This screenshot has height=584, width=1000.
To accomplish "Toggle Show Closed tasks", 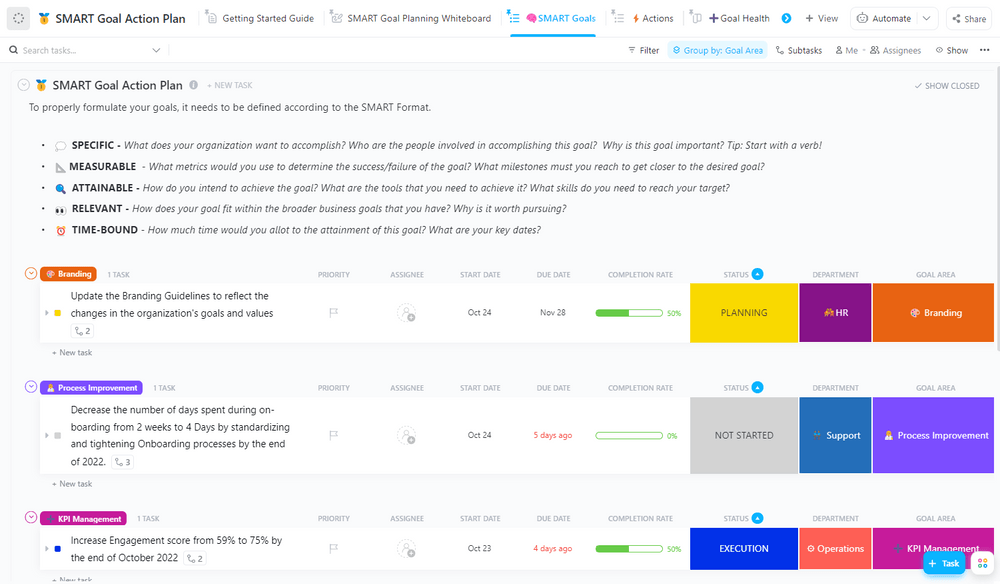I will coord(947,86).
